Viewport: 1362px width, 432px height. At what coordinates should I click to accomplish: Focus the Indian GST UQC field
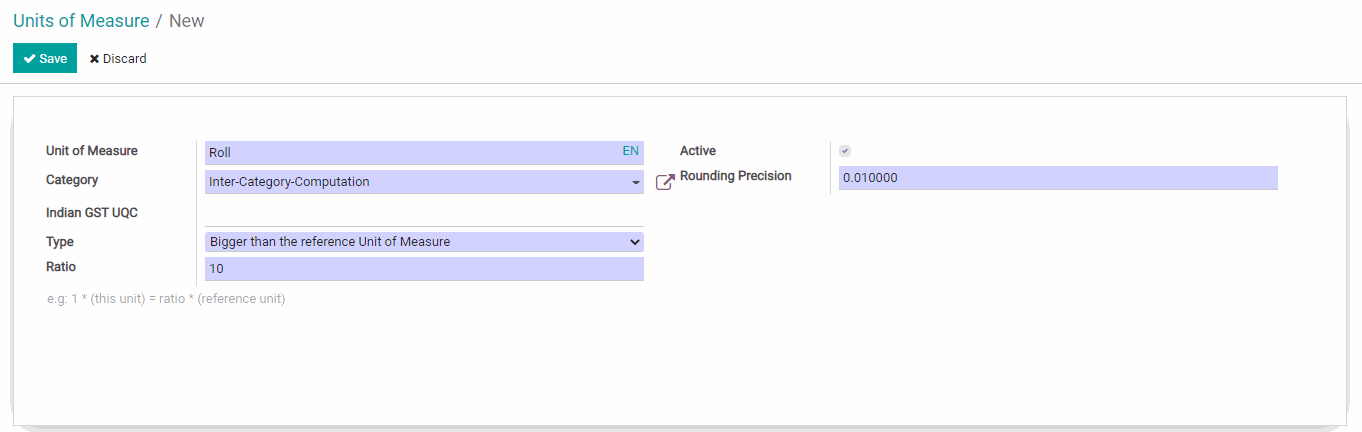(x=424, y=214)
